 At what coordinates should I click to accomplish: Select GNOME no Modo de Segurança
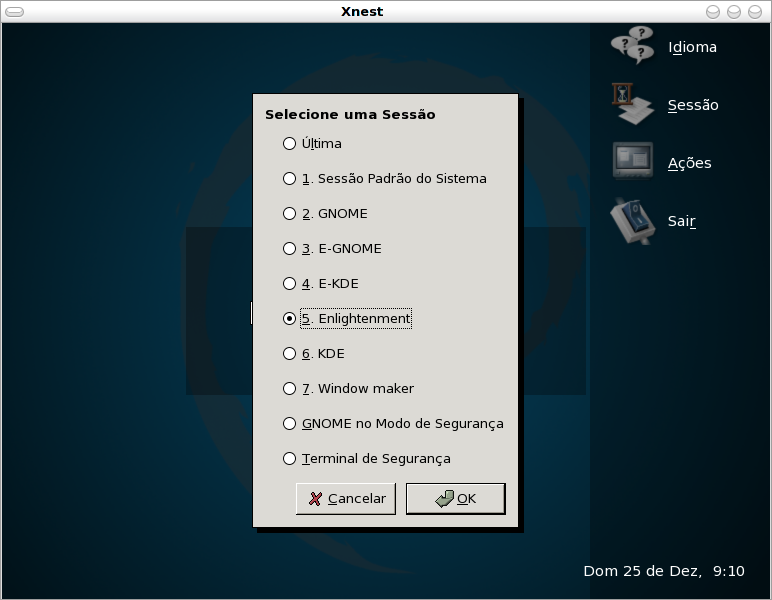point(393,423)
